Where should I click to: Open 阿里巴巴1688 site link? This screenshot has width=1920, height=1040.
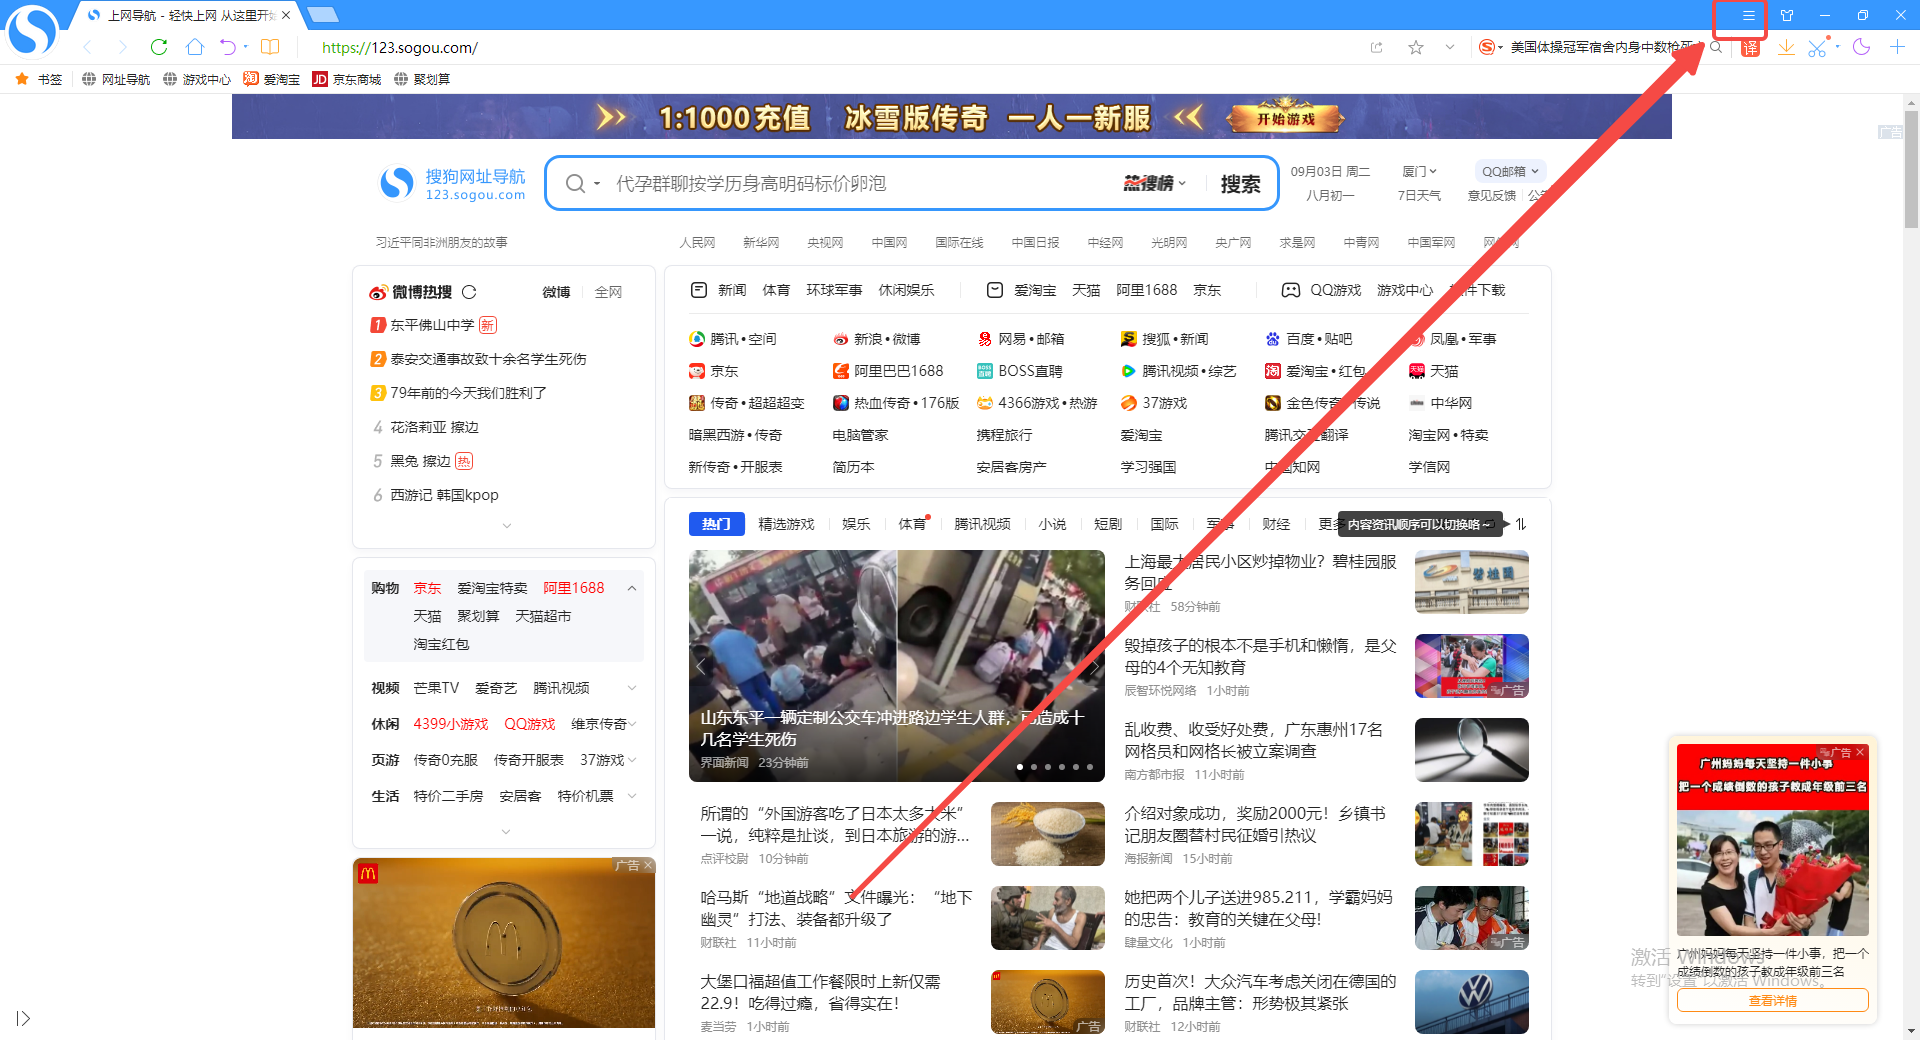tap(888, 371)
